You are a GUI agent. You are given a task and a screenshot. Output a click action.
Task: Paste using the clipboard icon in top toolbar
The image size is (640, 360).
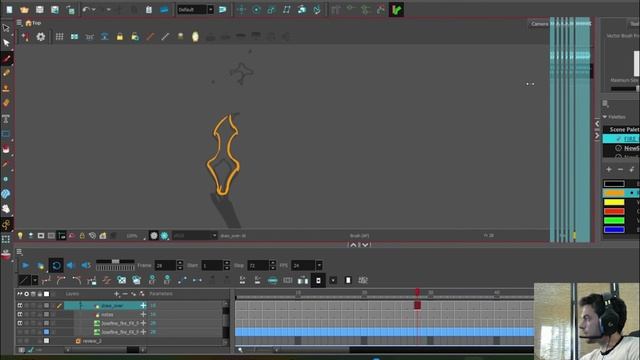(149, 9)
